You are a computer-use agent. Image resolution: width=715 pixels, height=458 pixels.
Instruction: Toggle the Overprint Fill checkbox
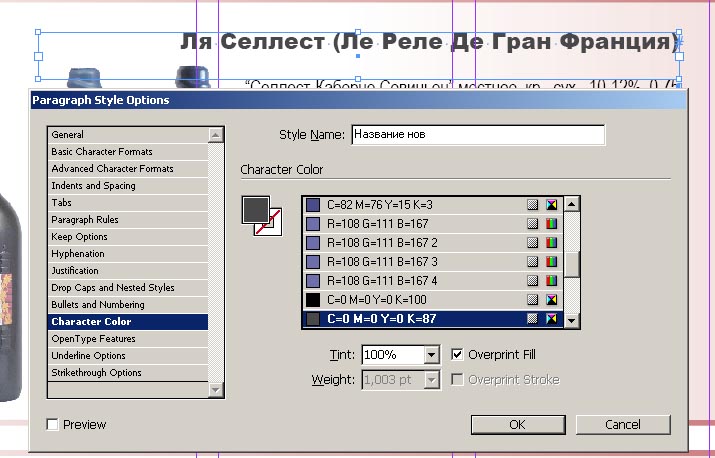(457, 354)
